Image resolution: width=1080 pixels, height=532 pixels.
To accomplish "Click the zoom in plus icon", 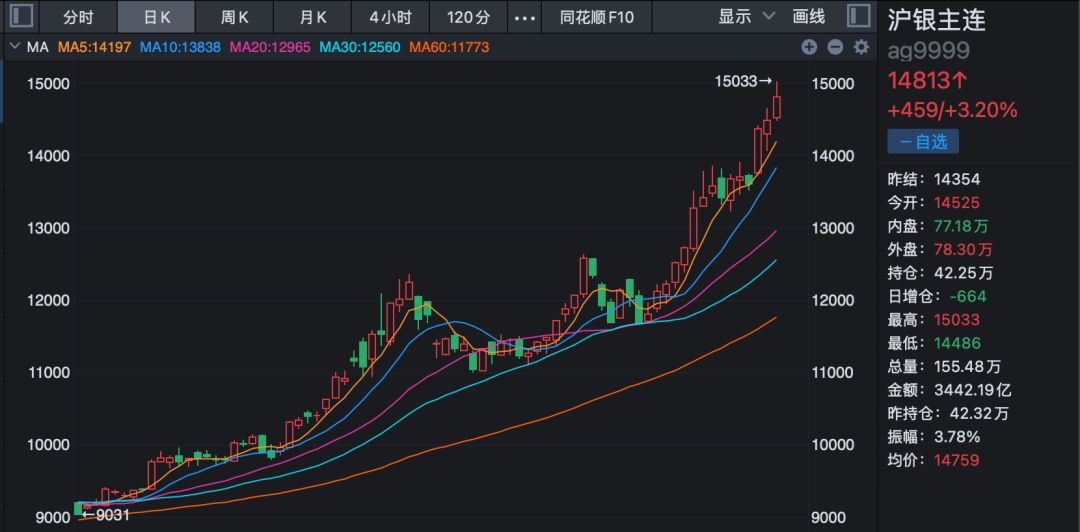I will tap(809, 47).
